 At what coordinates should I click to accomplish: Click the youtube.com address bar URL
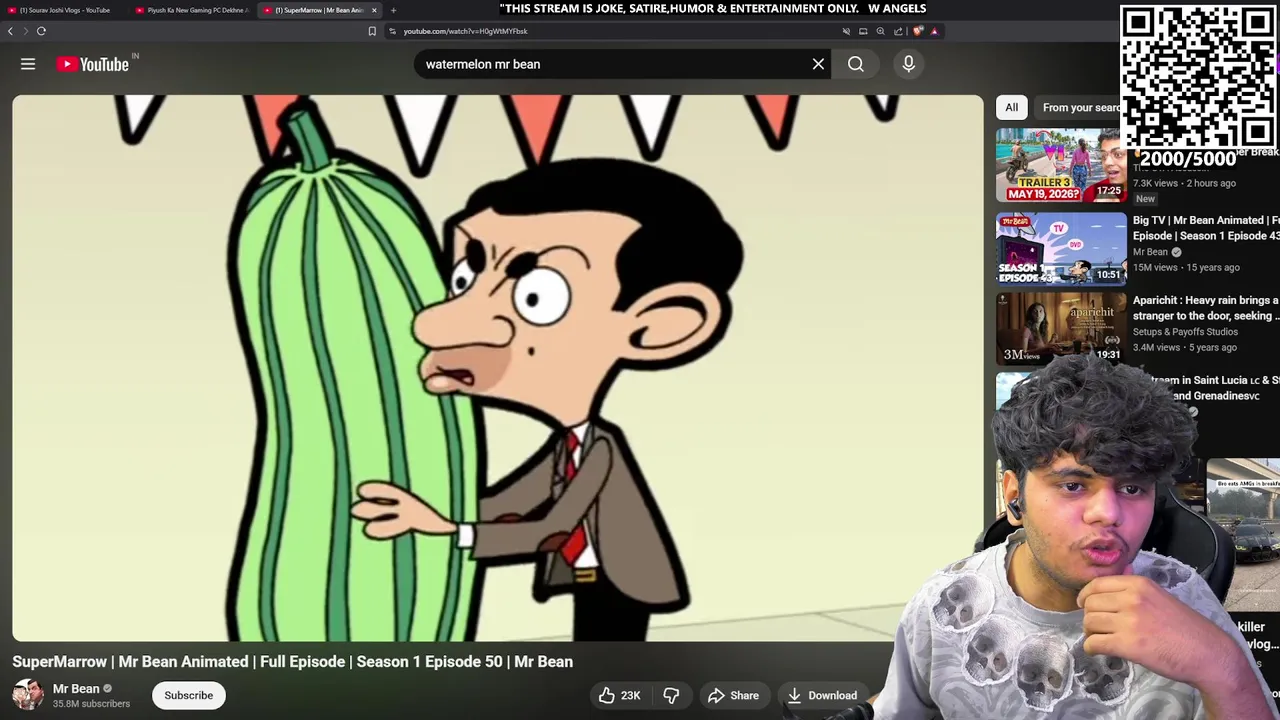pyautogui.click(x=465, y=31)
